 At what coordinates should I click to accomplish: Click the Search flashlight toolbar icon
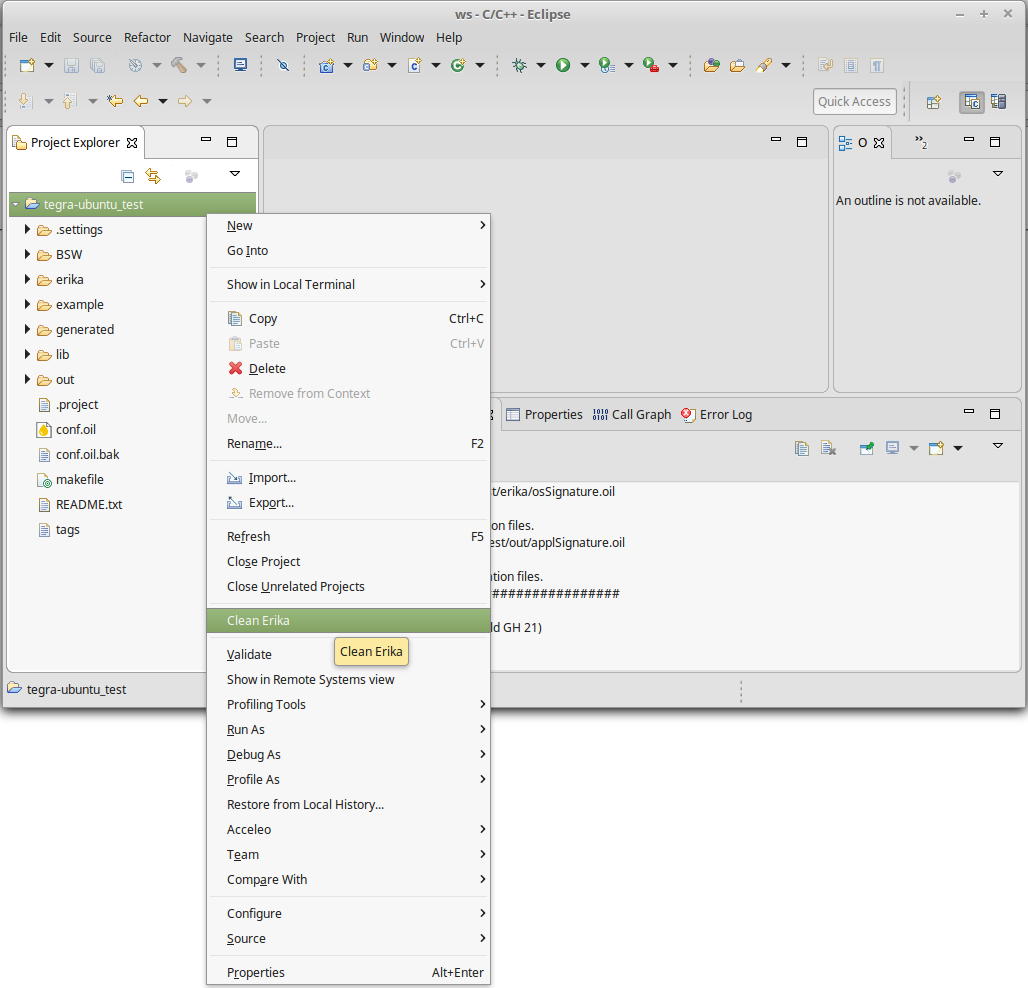764,65
